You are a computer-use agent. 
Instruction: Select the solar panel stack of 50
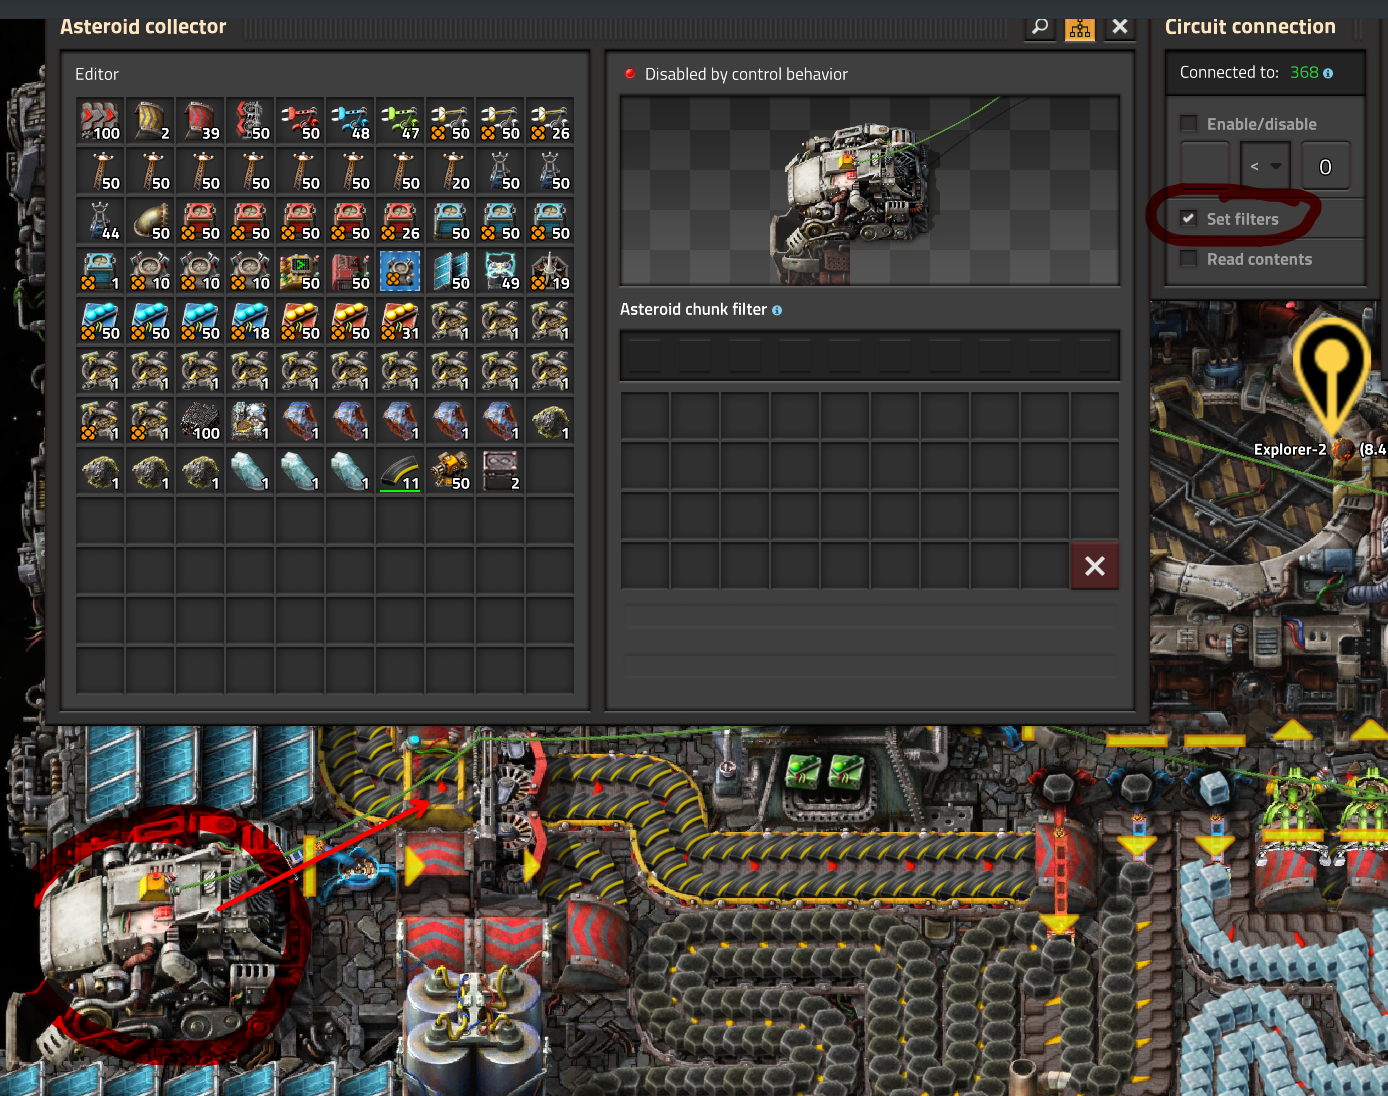coord(450,271)
